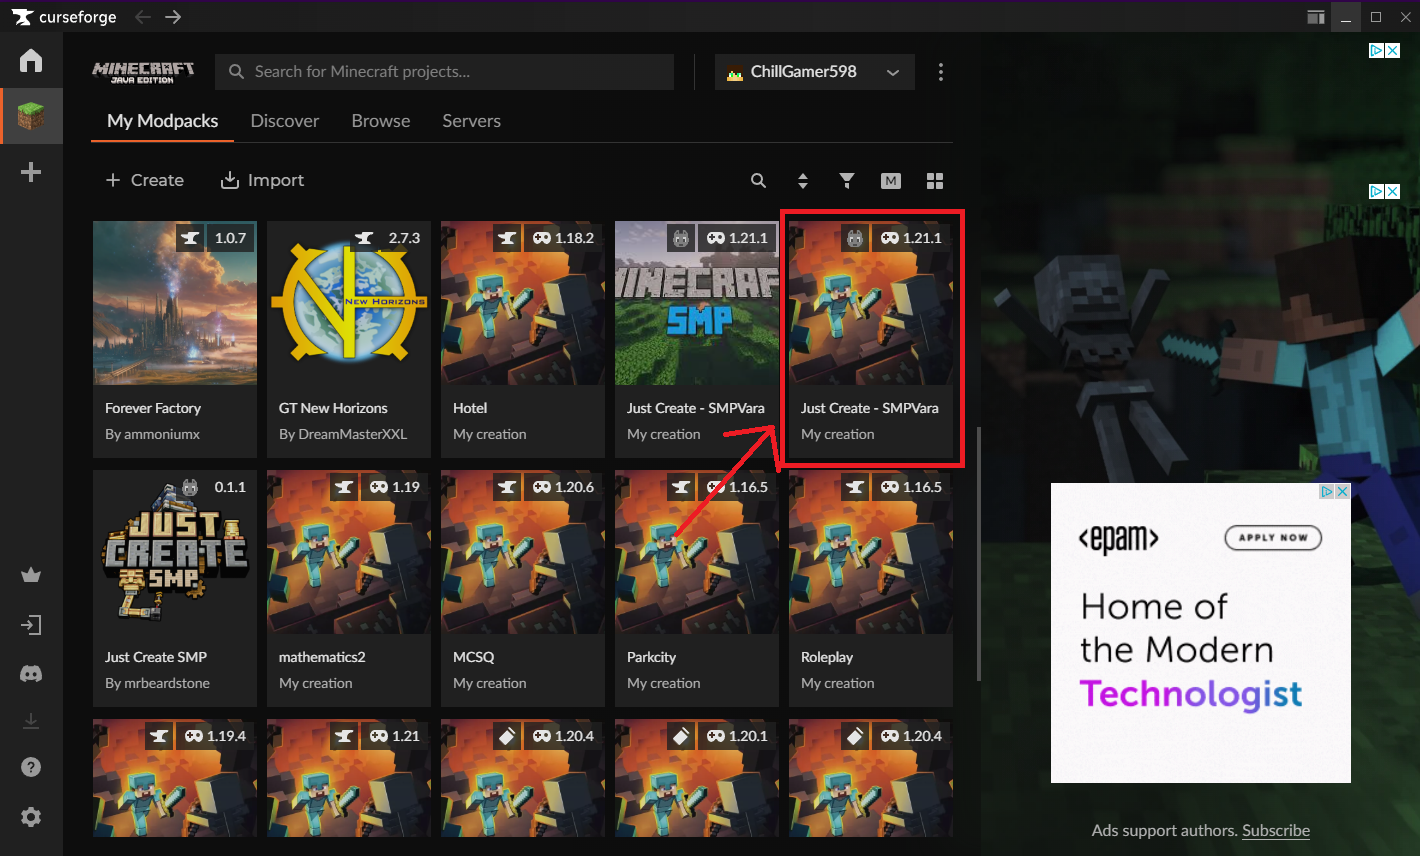The height and width of the screenshot is (856, 1420).
Task: Select the Minecraft grass block game icon
Action: [x=31, y=116]
